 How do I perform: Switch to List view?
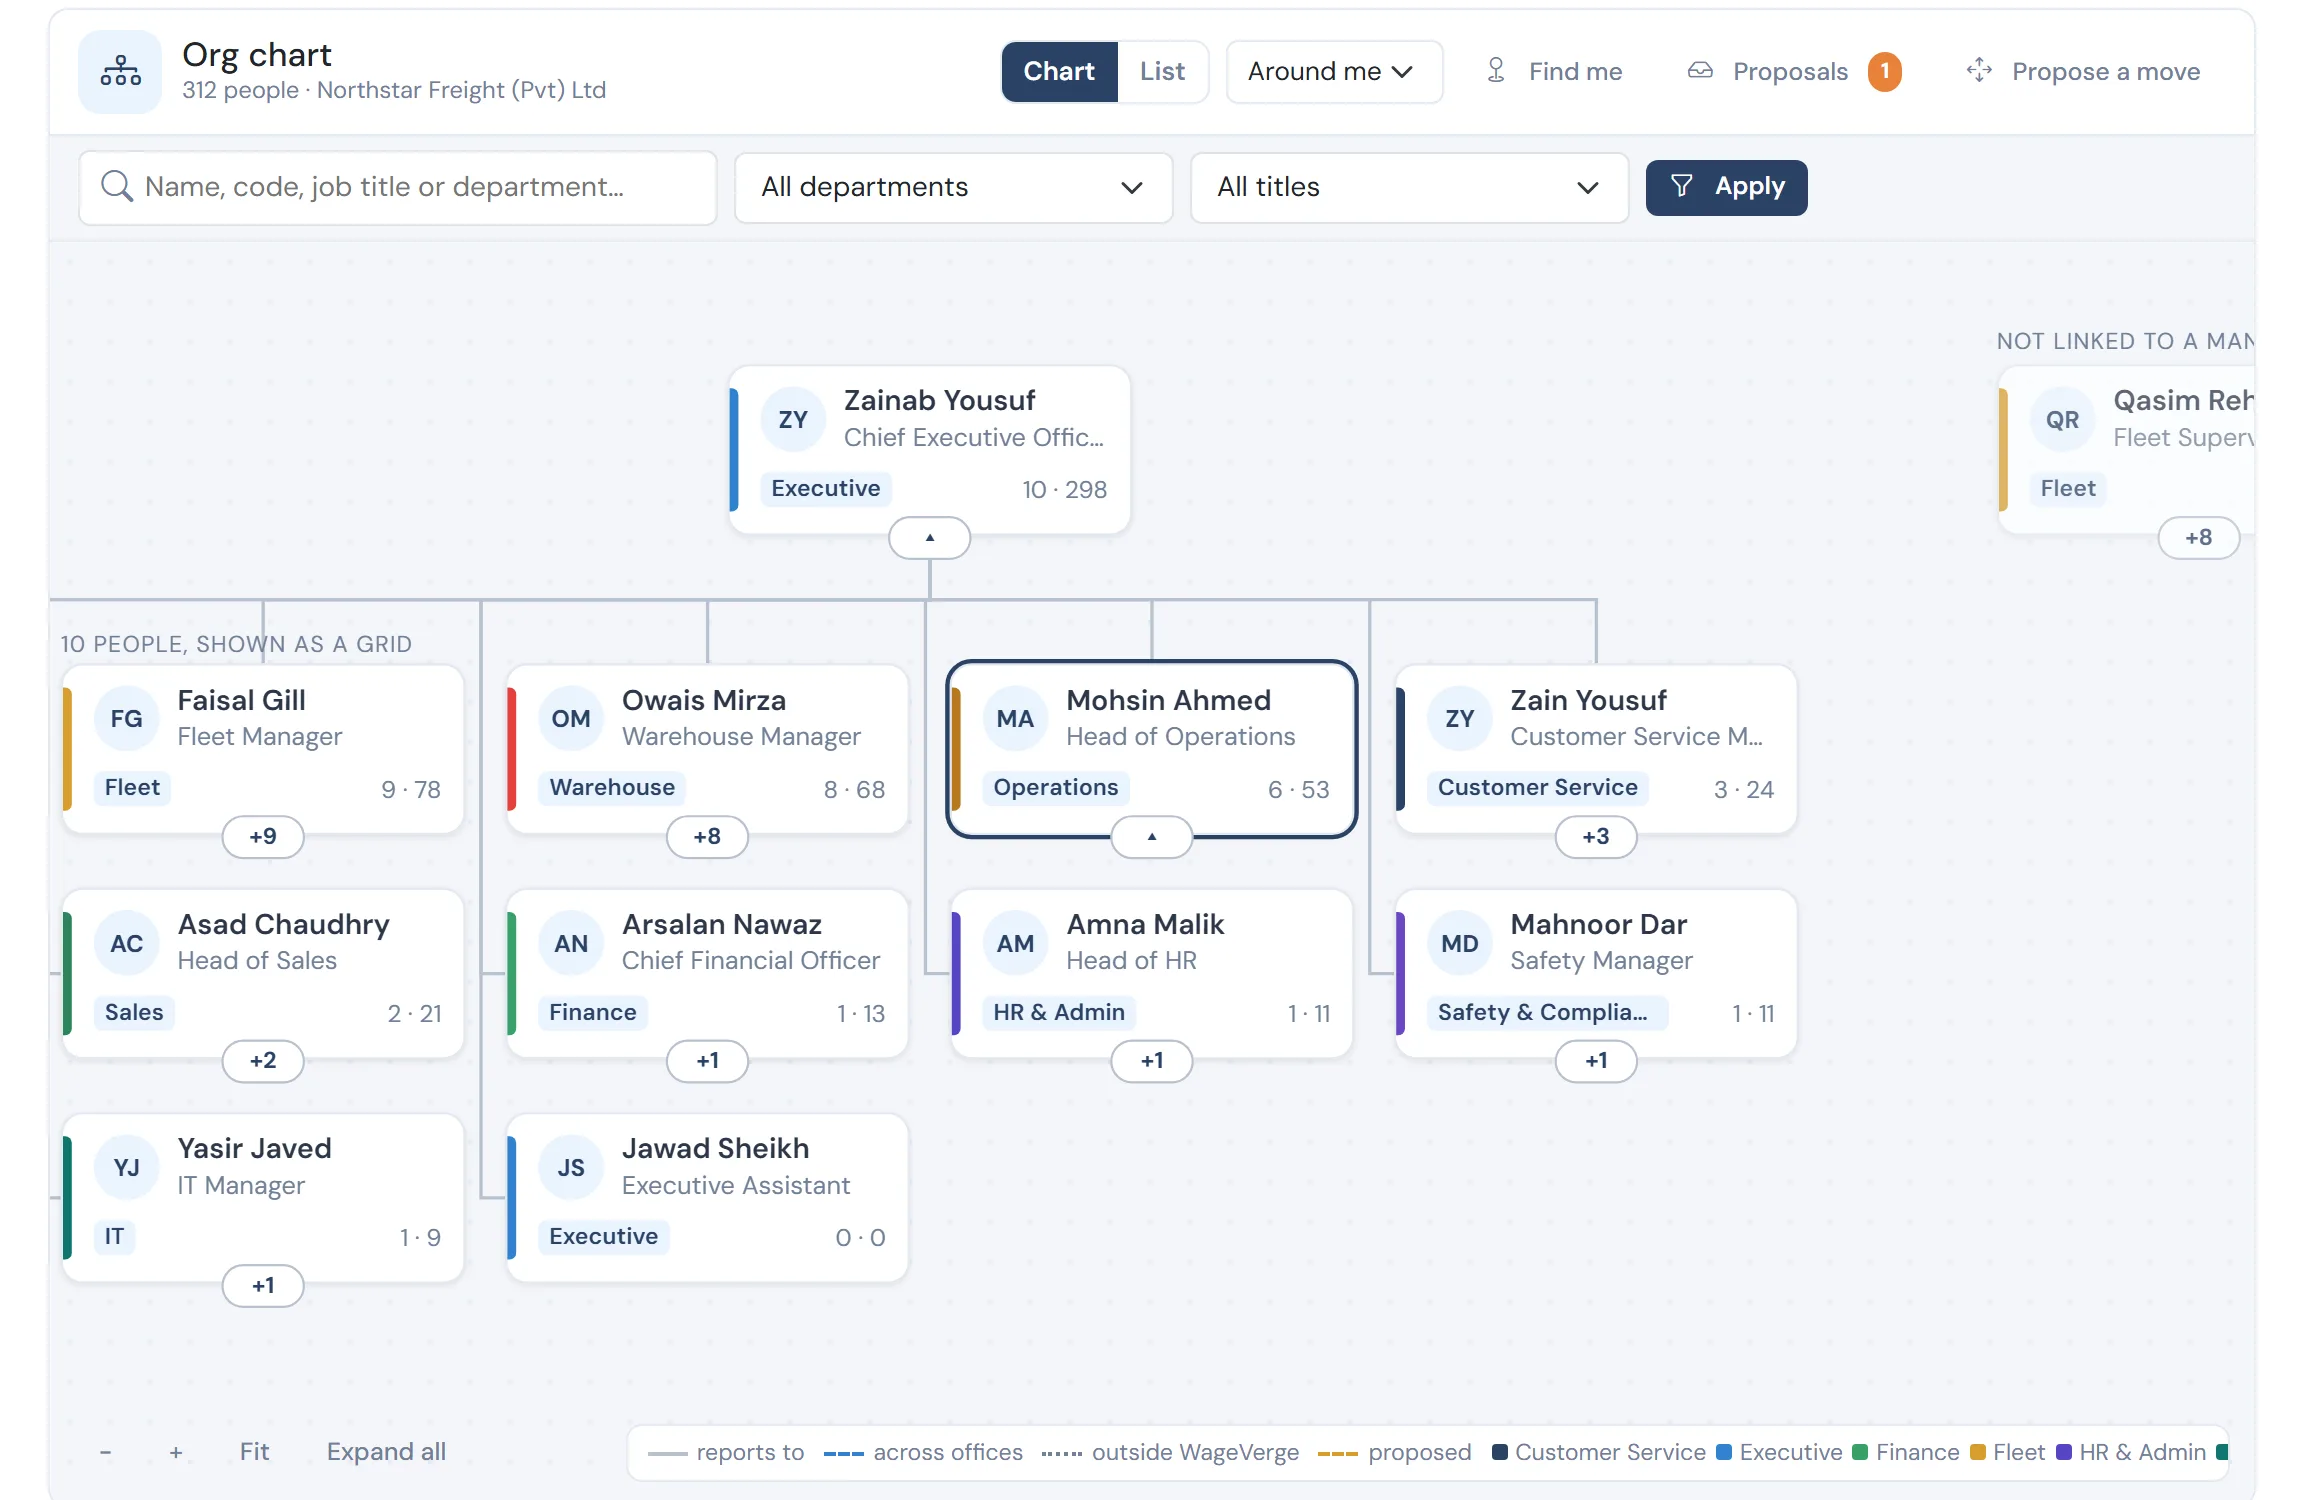tap(1162, 71)
